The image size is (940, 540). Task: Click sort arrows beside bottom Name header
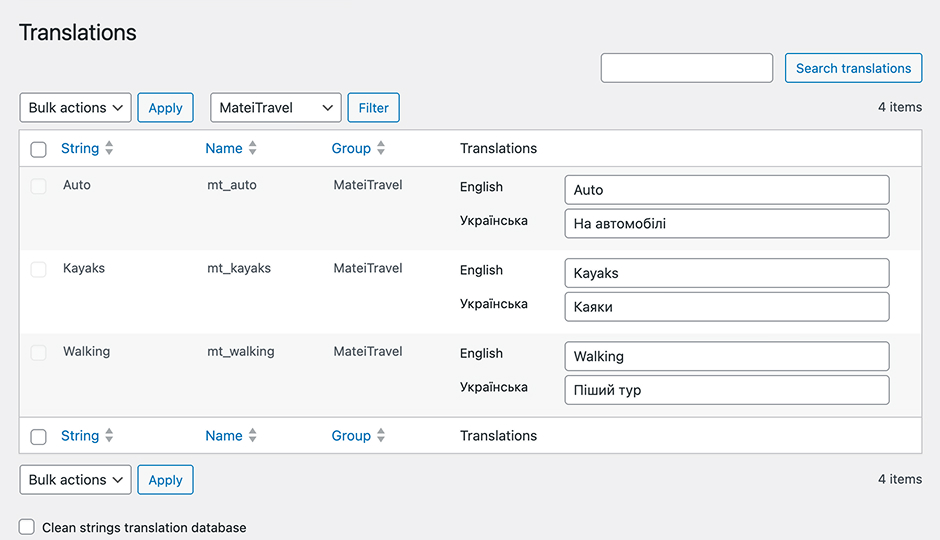253,436
